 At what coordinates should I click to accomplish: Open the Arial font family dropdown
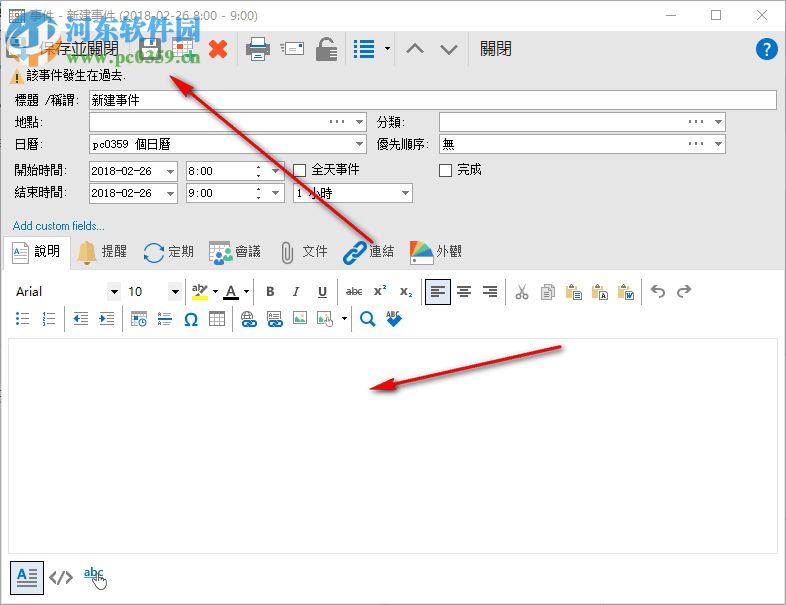tap(114, 292)
